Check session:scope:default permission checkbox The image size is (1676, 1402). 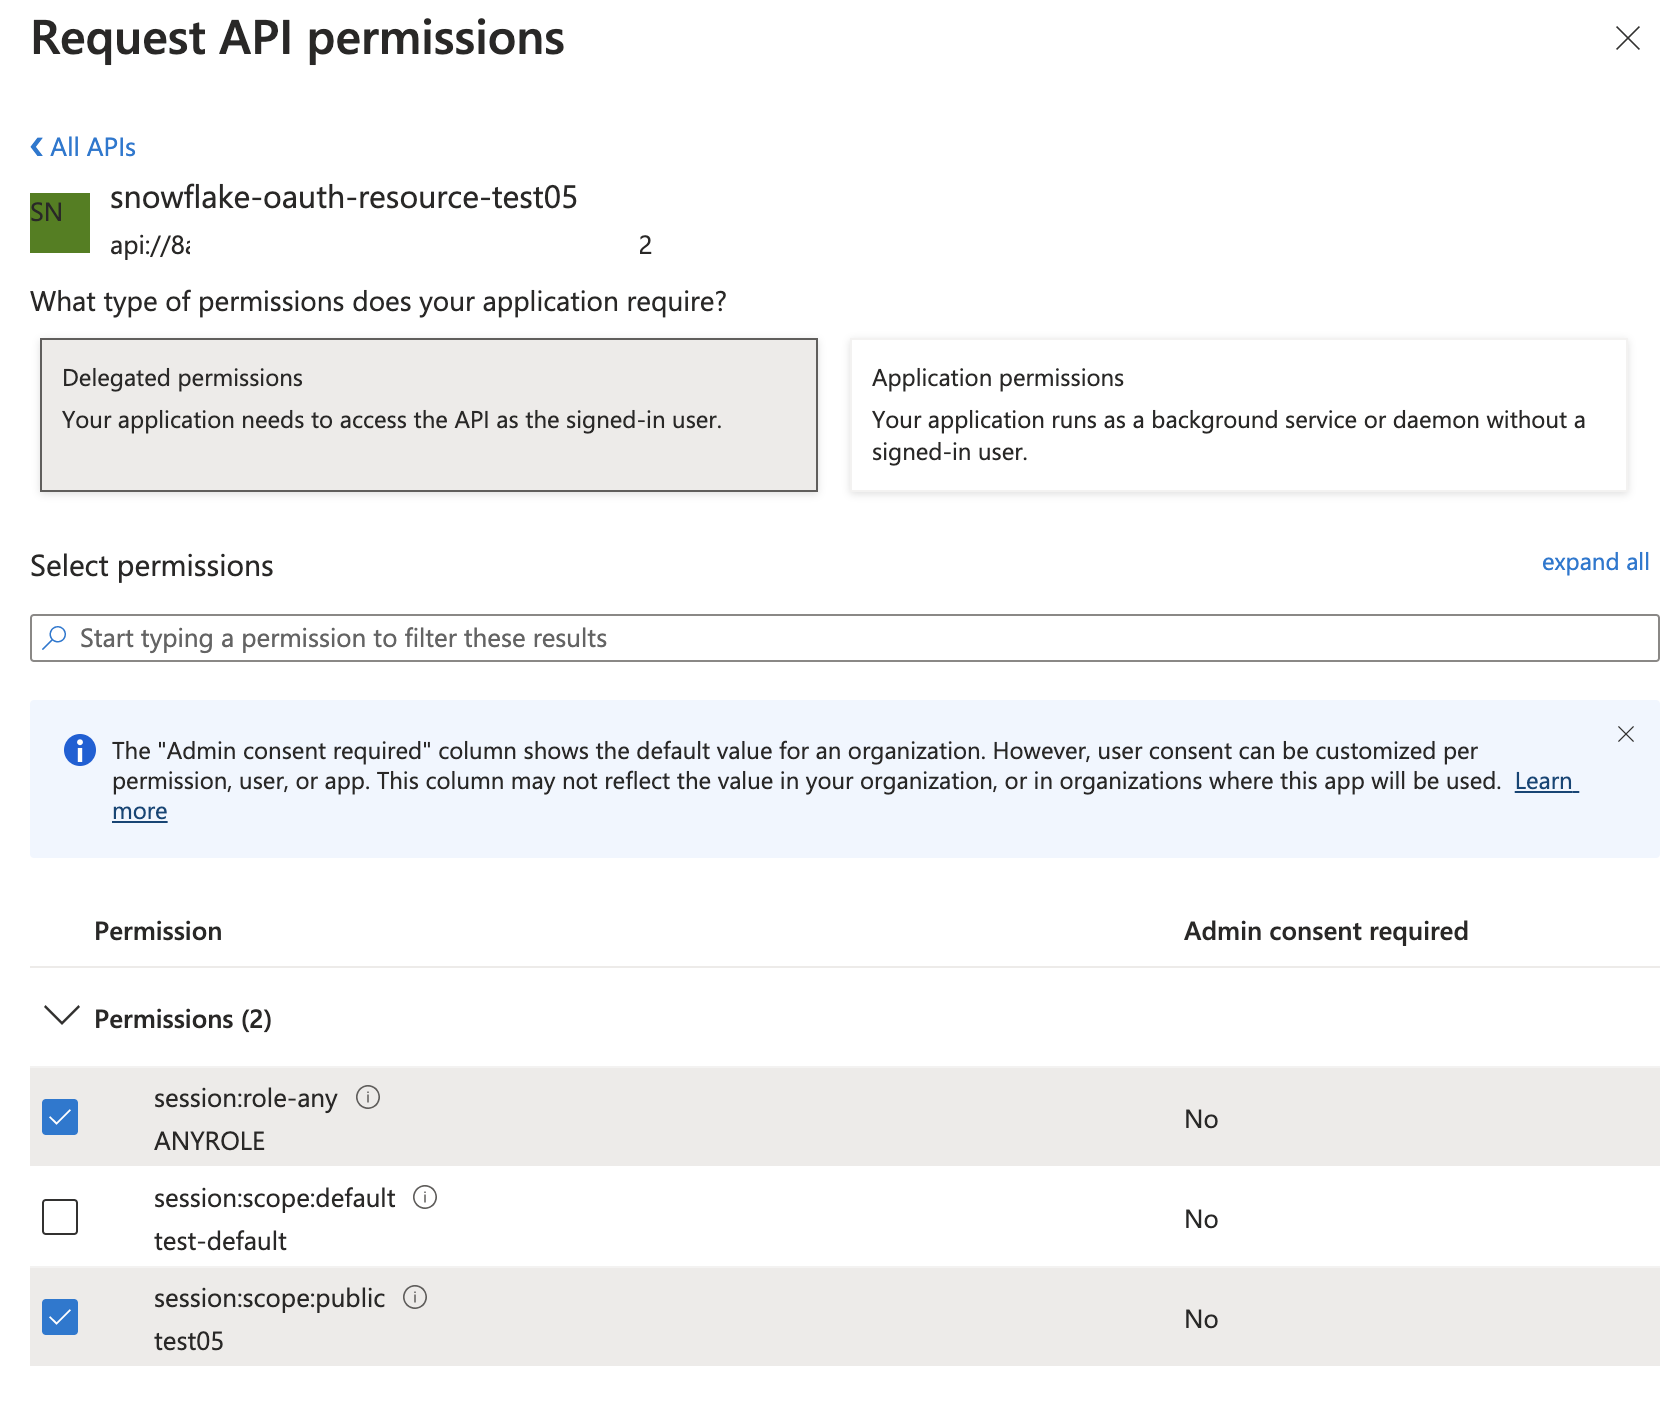pyautogui.click(x=60, y=1217)
